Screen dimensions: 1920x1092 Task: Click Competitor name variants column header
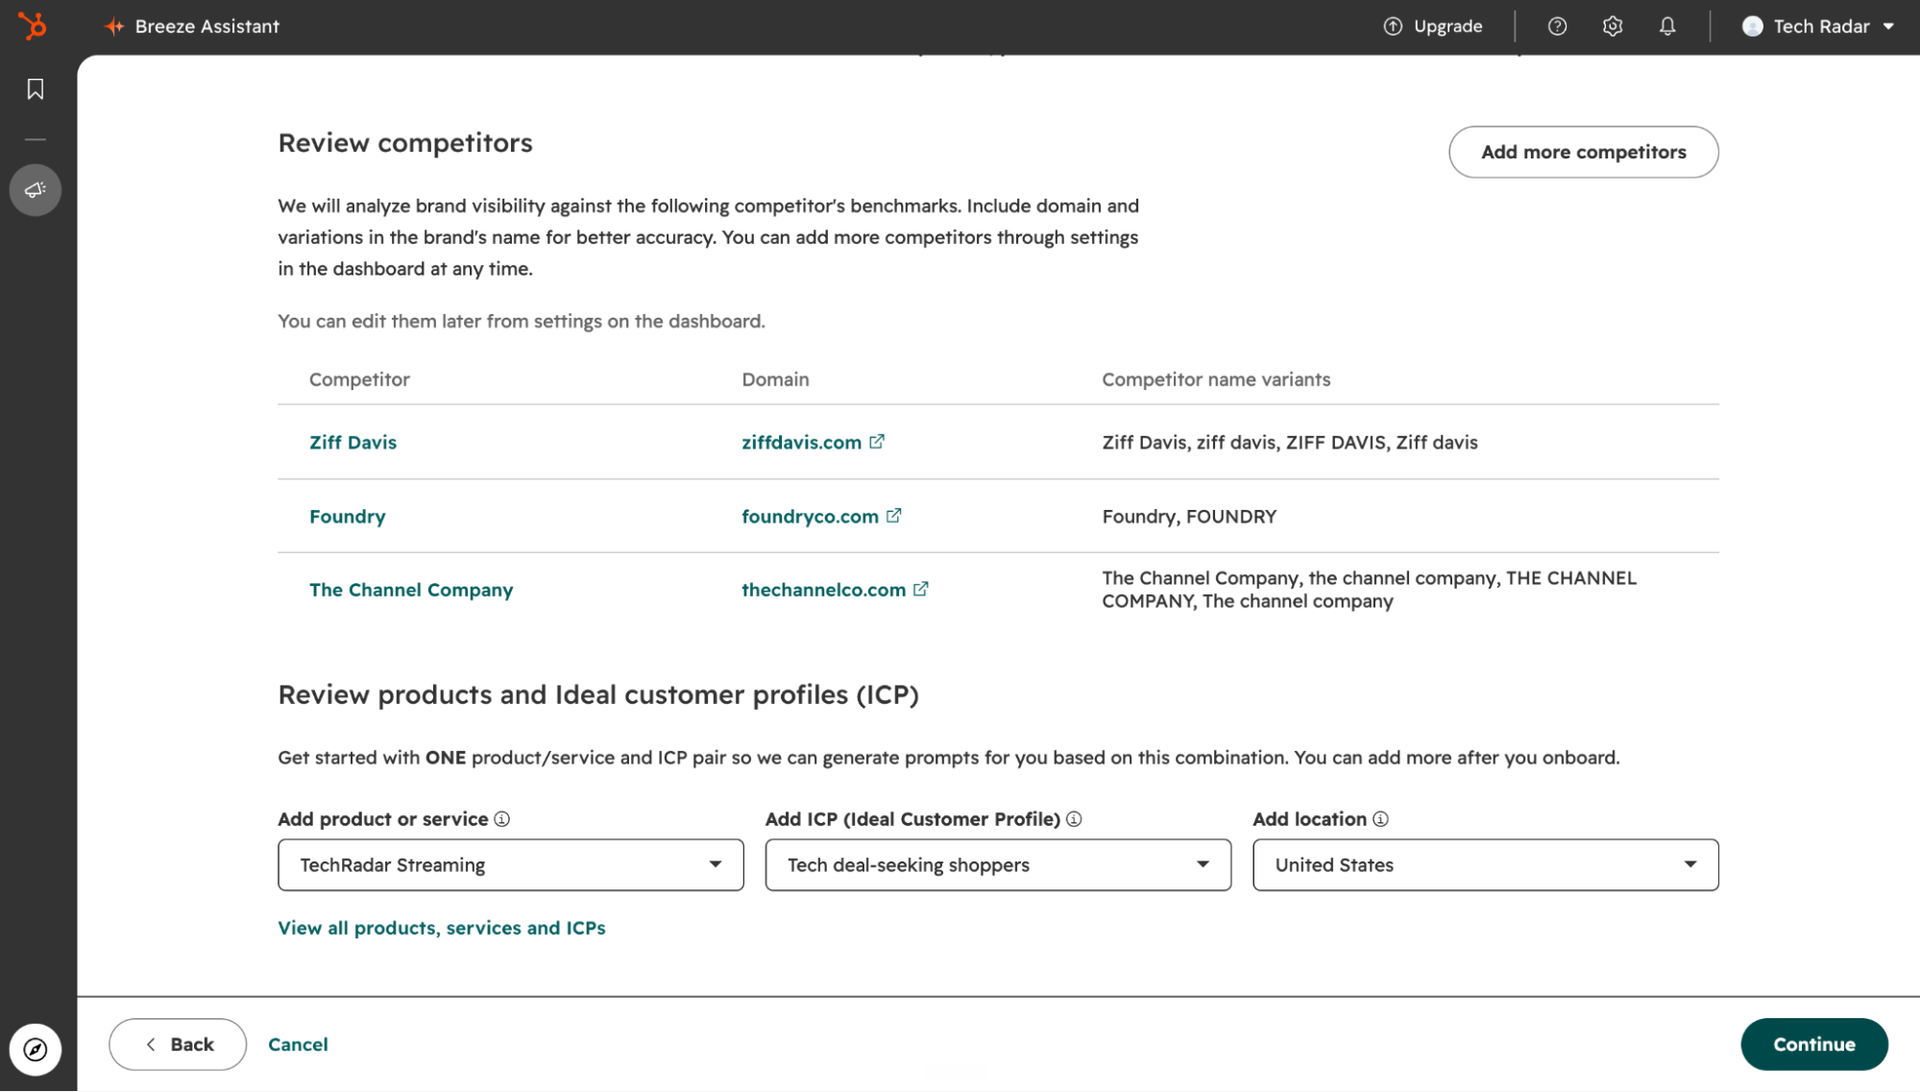click(1216, 379)
